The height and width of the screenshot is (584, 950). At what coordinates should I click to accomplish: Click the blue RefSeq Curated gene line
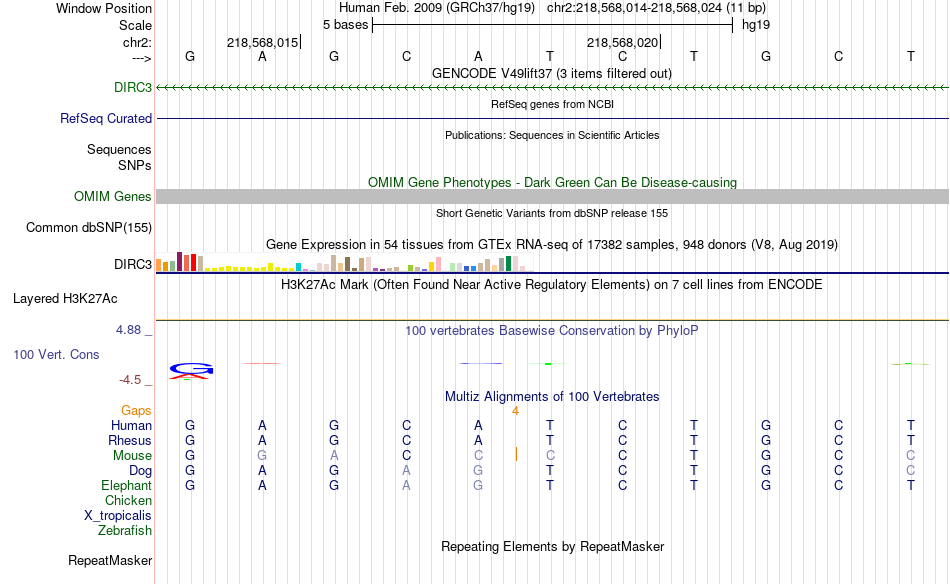tap(552, 119)
